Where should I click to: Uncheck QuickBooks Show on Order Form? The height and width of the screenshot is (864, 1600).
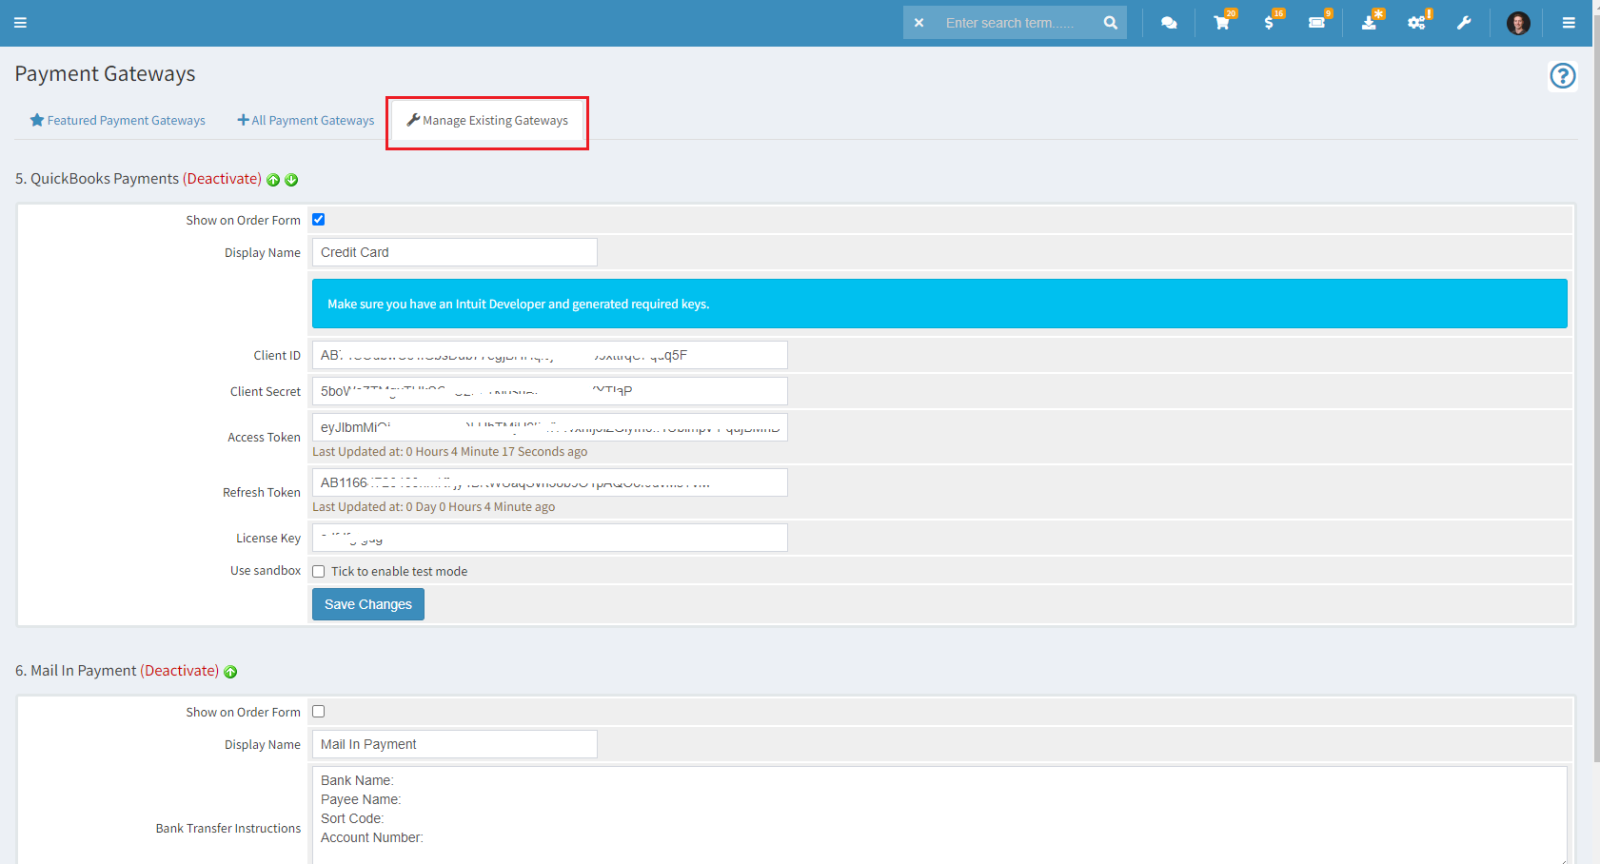[x=318, y=219]
